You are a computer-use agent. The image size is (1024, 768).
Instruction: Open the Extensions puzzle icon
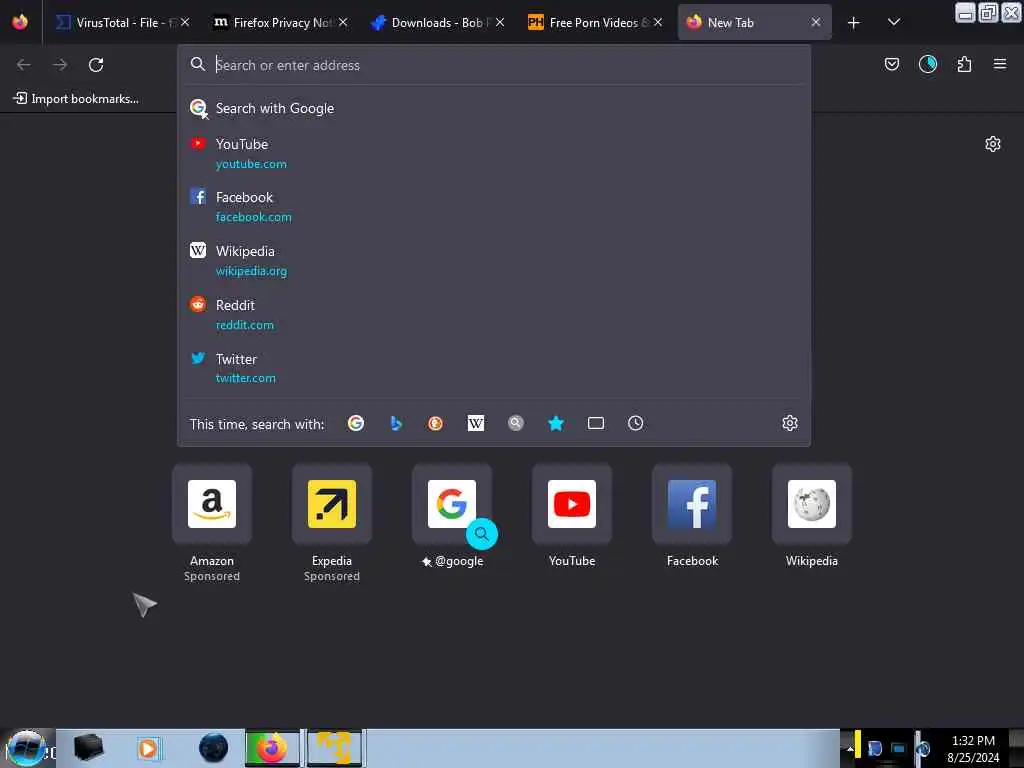(964, 64)
